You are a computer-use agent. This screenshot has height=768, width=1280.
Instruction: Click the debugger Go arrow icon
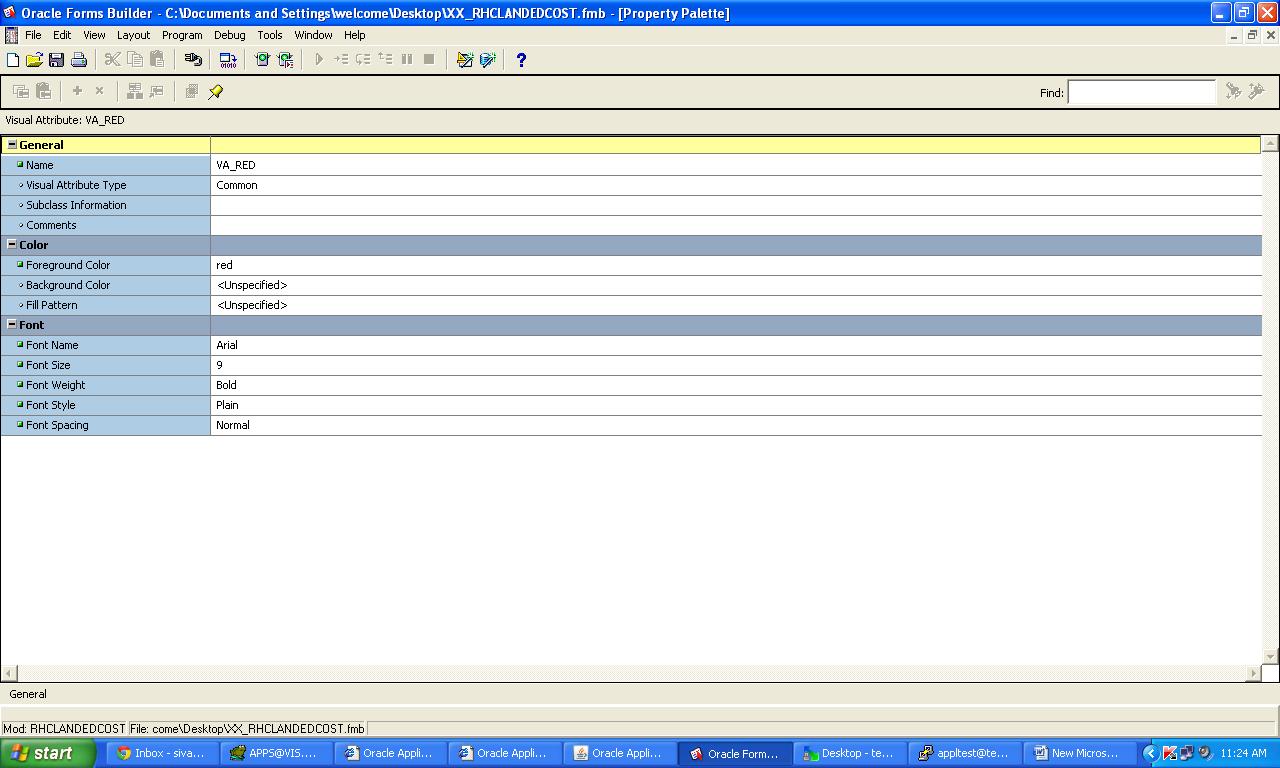point(319,60)
